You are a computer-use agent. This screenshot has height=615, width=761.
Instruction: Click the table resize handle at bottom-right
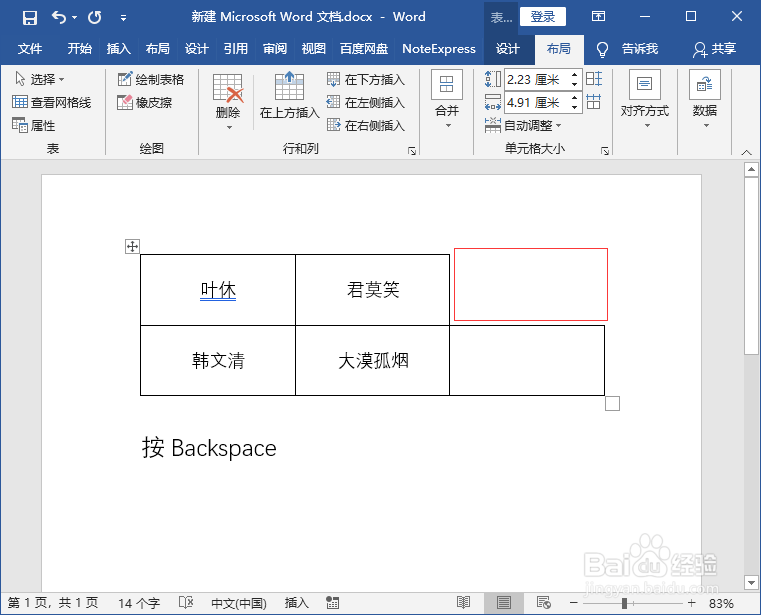(612, 403)
